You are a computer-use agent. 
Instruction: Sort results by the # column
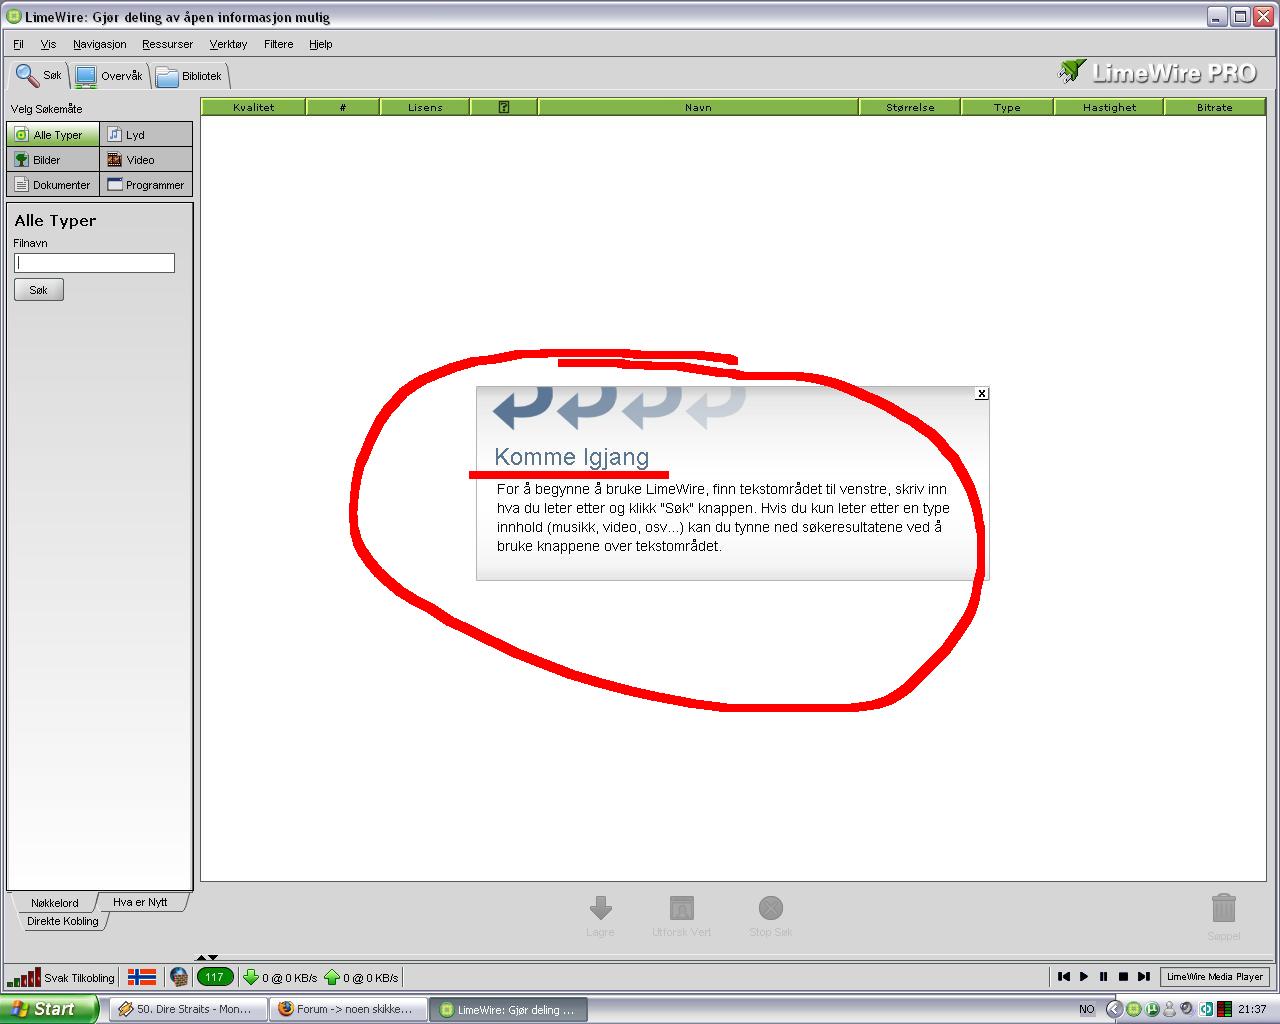click(x=342, y=107)
